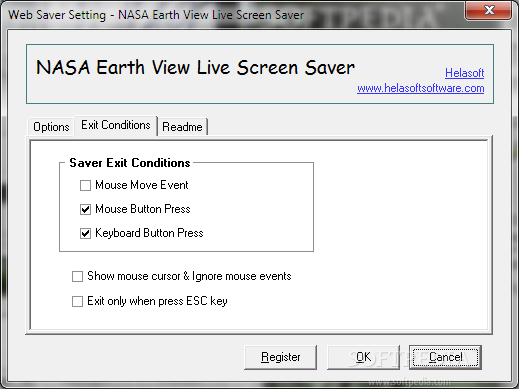Toggle Keyboard Button Press checkbox
The width and height of the screenshot is (519, 389).
tap(85, 233)
